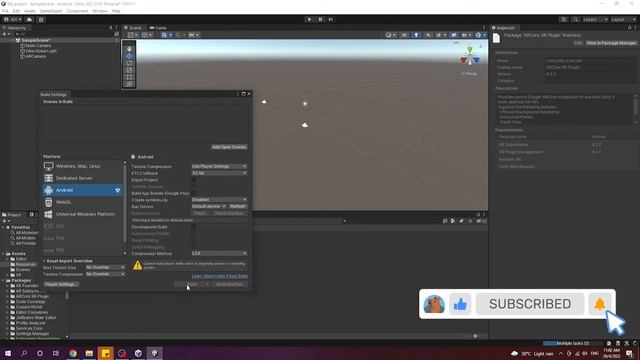Click the version control gear icon
Viewport: 640px width, 360px height.
point(41,19)
